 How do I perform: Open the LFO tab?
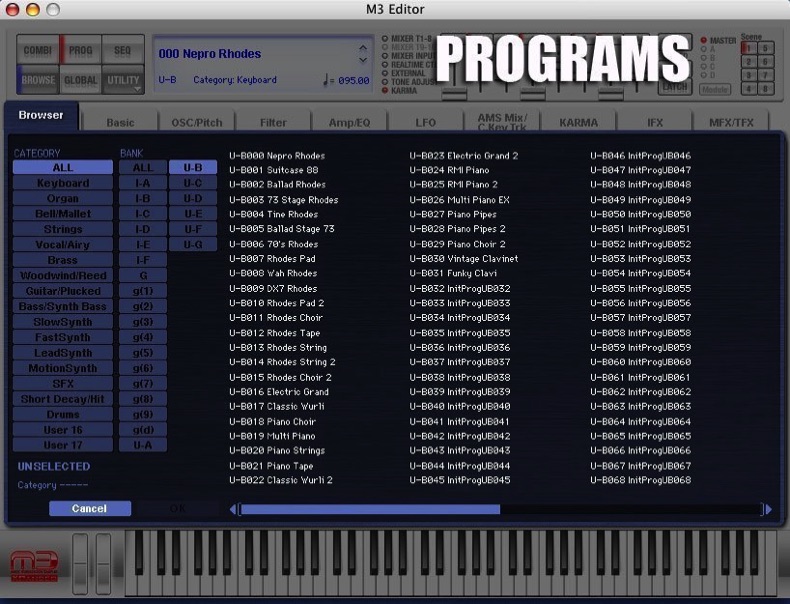point(426,122)
